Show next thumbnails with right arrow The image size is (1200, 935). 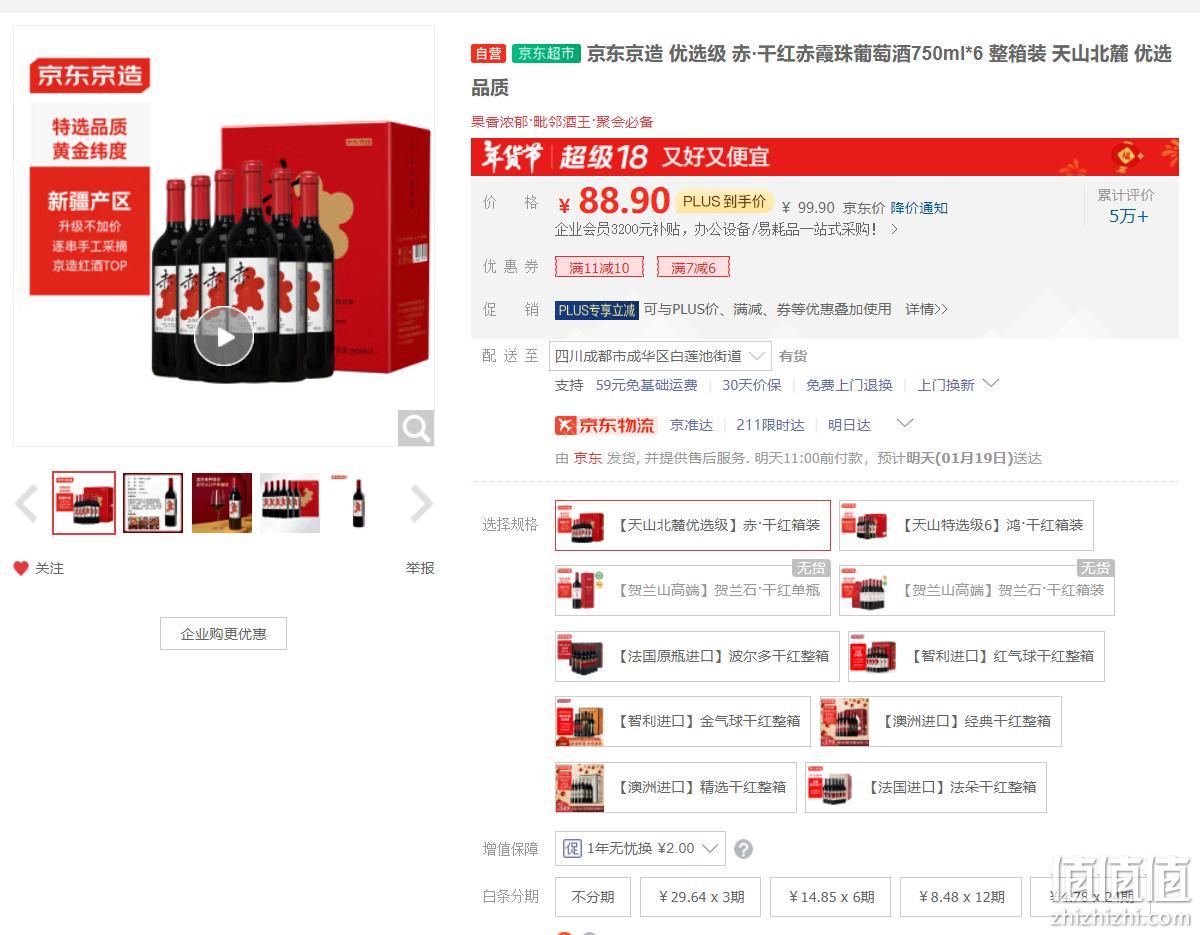tap(421, 504)
